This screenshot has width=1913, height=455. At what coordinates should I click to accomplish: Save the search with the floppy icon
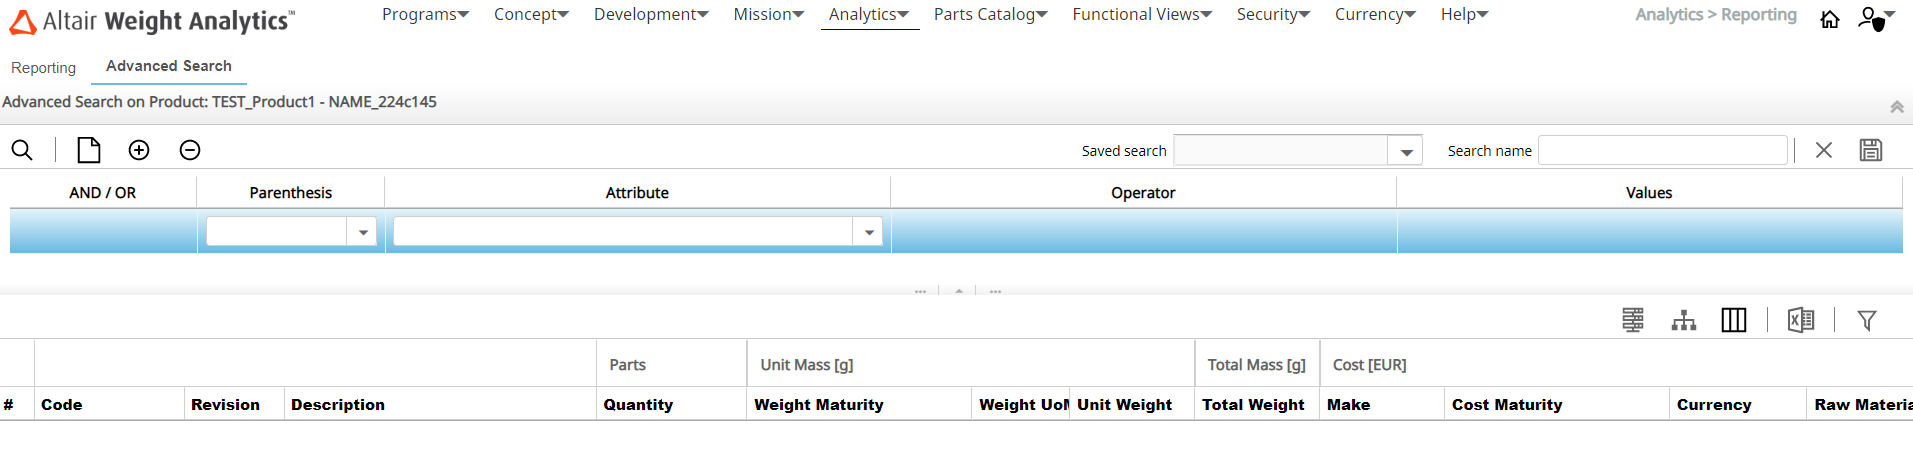point(1870,150)
